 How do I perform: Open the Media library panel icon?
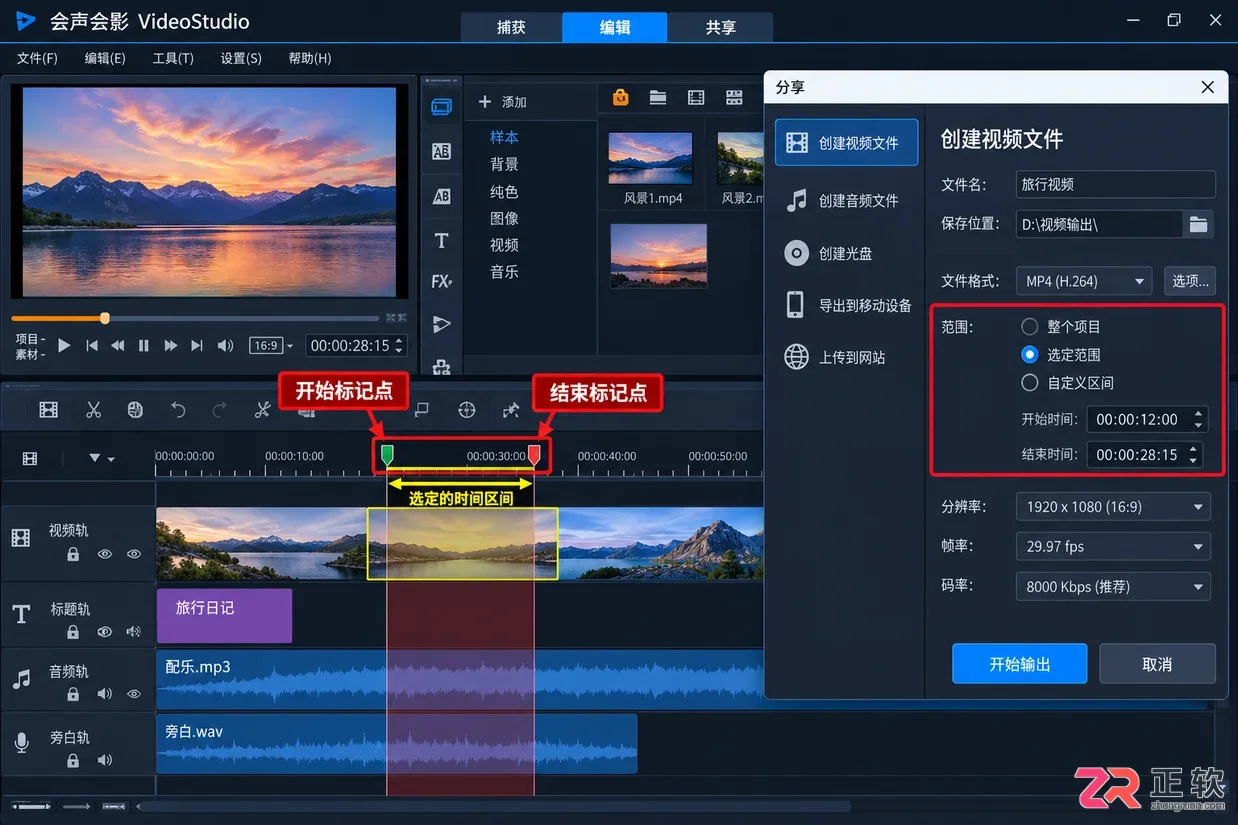(441, 106)
